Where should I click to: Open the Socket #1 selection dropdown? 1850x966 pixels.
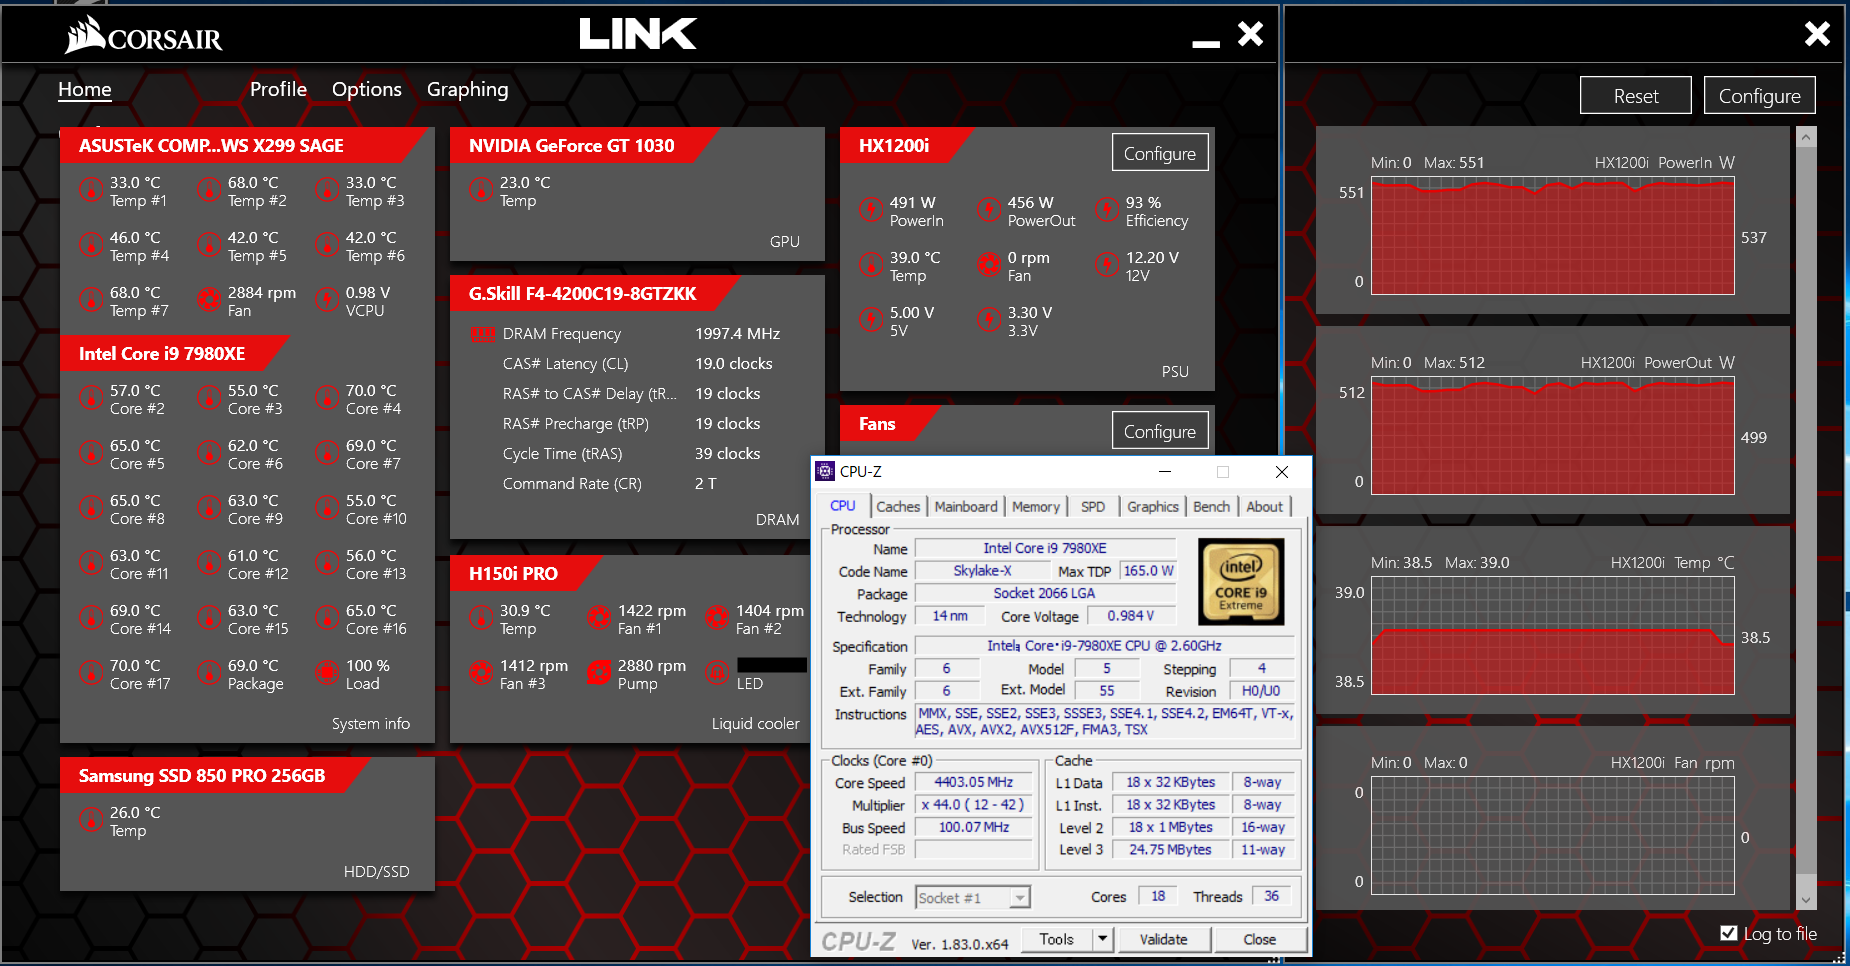click(x=973, y=897)
